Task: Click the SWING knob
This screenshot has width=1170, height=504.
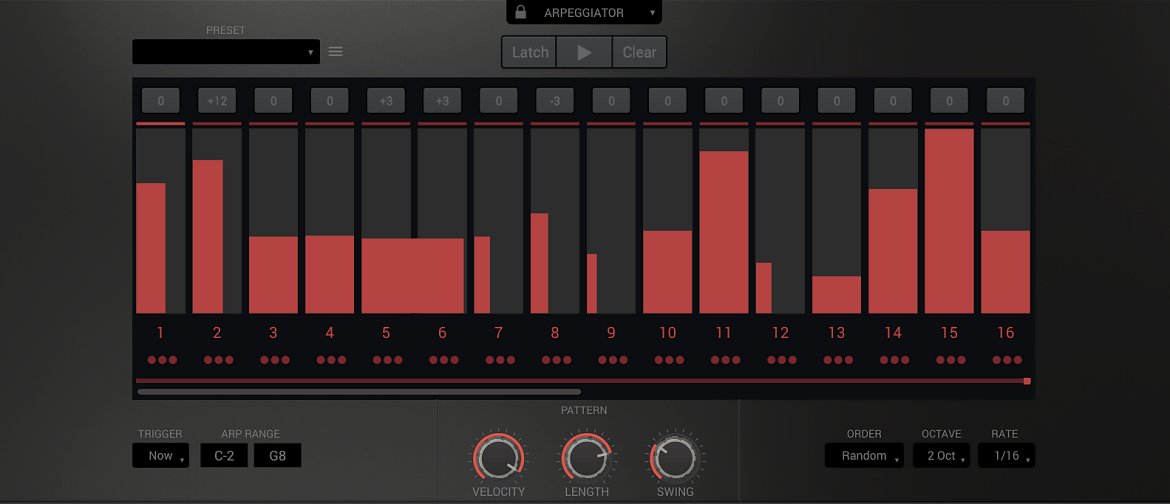Action: click(675, 458)
